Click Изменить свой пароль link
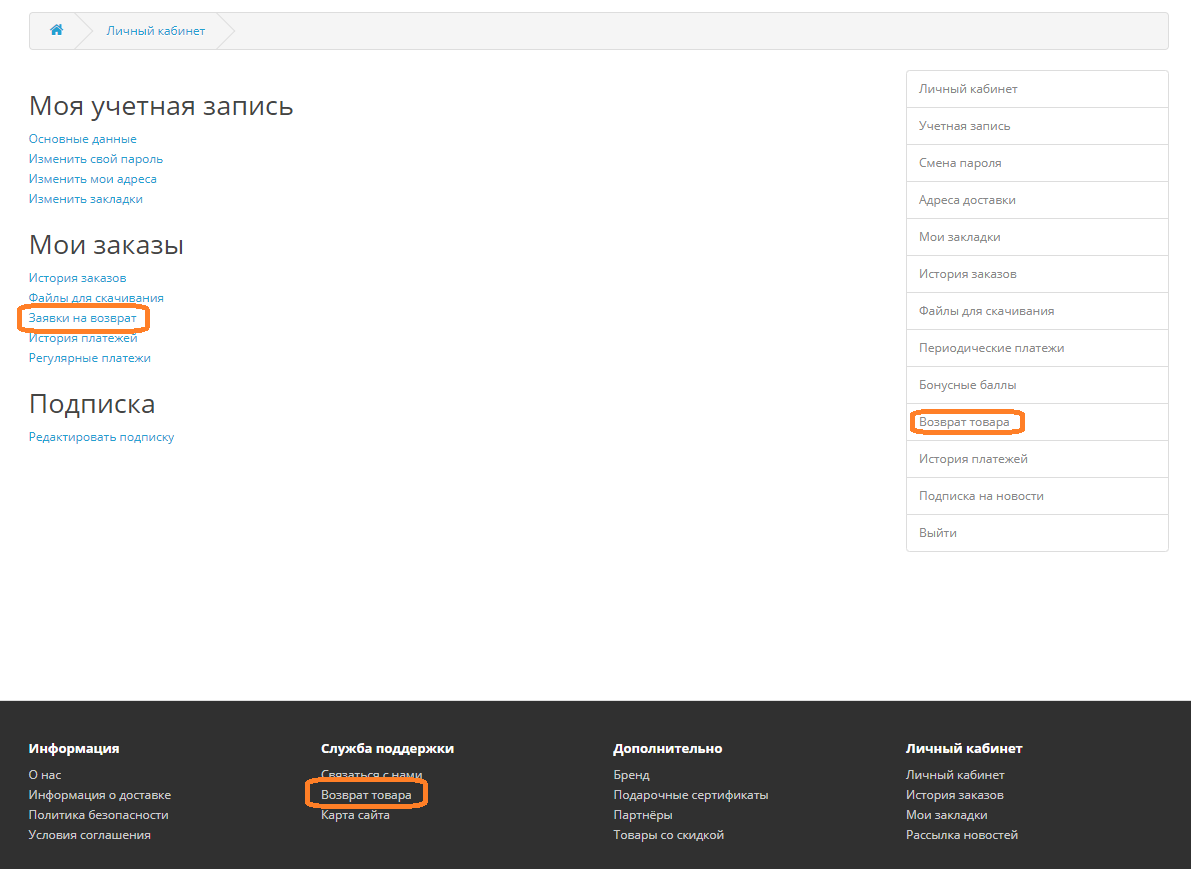This screenshot has height=869, width=1191. [x=95, y=159]
